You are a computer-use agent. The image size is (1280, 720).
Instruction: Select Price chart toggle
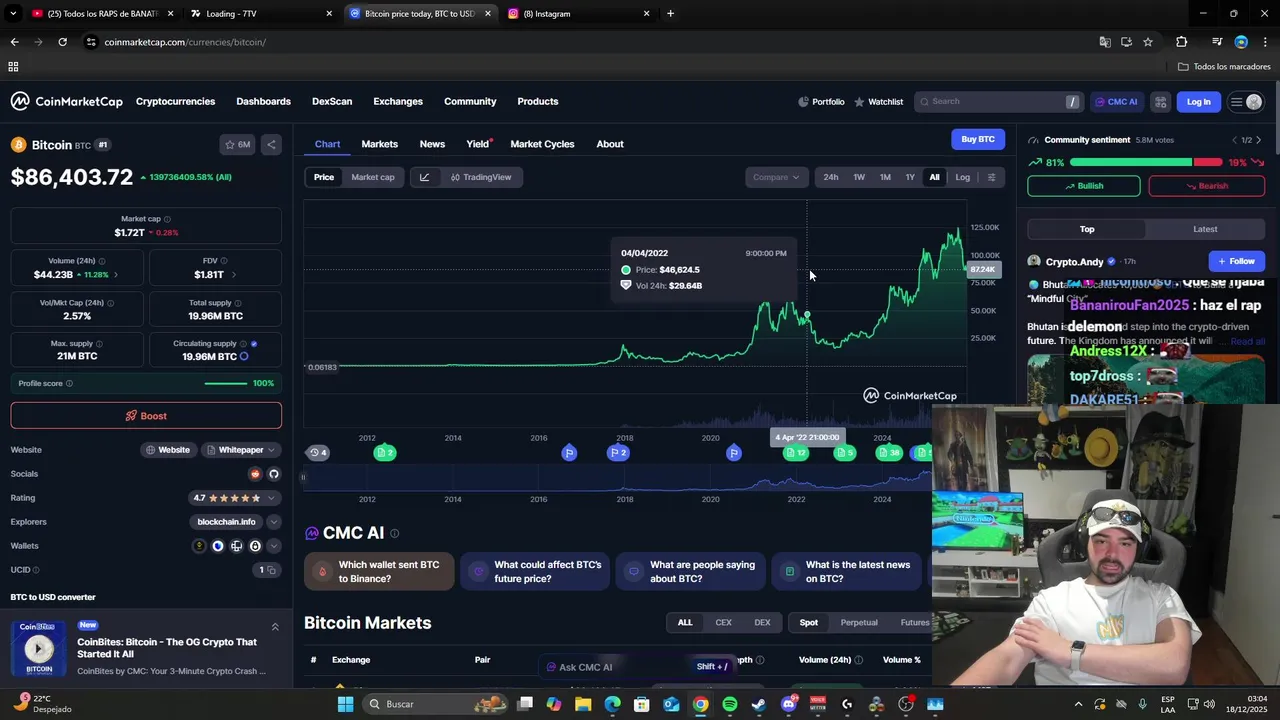click(324, 177)
